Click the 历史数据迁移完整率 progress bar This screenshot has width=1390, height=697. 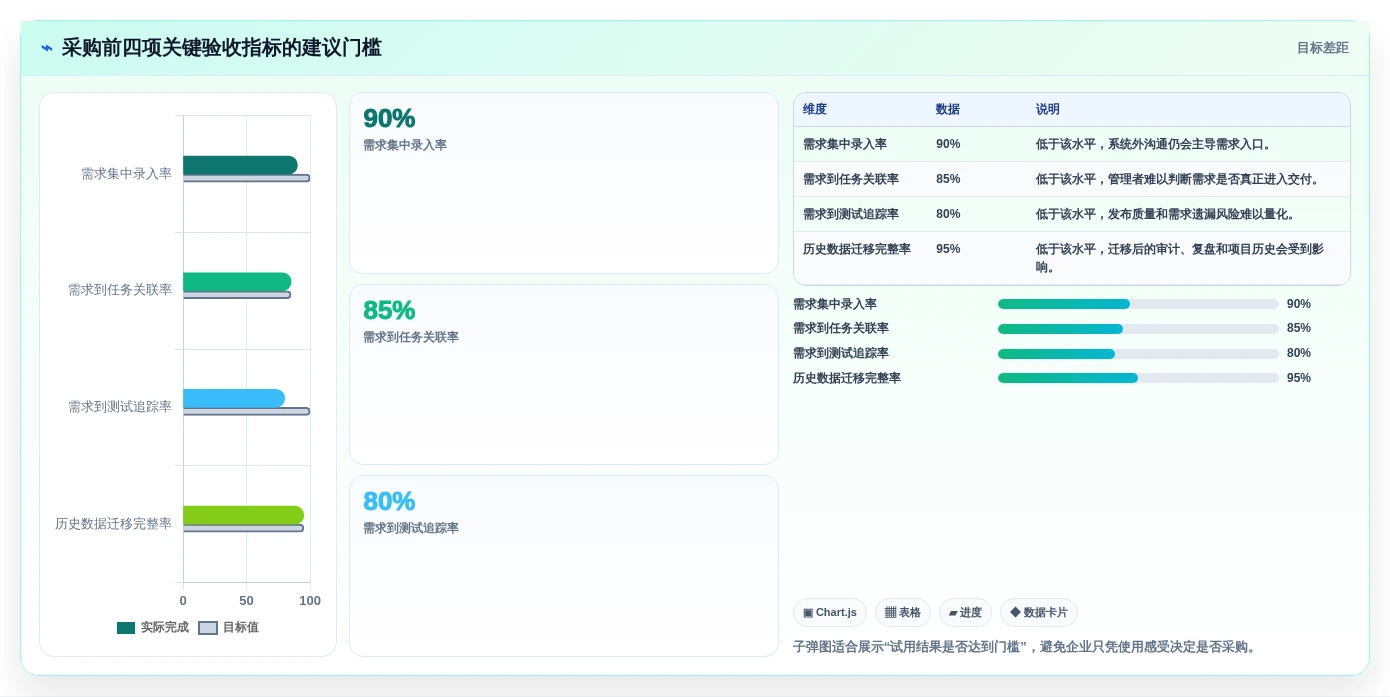[x=1138, y=378]
